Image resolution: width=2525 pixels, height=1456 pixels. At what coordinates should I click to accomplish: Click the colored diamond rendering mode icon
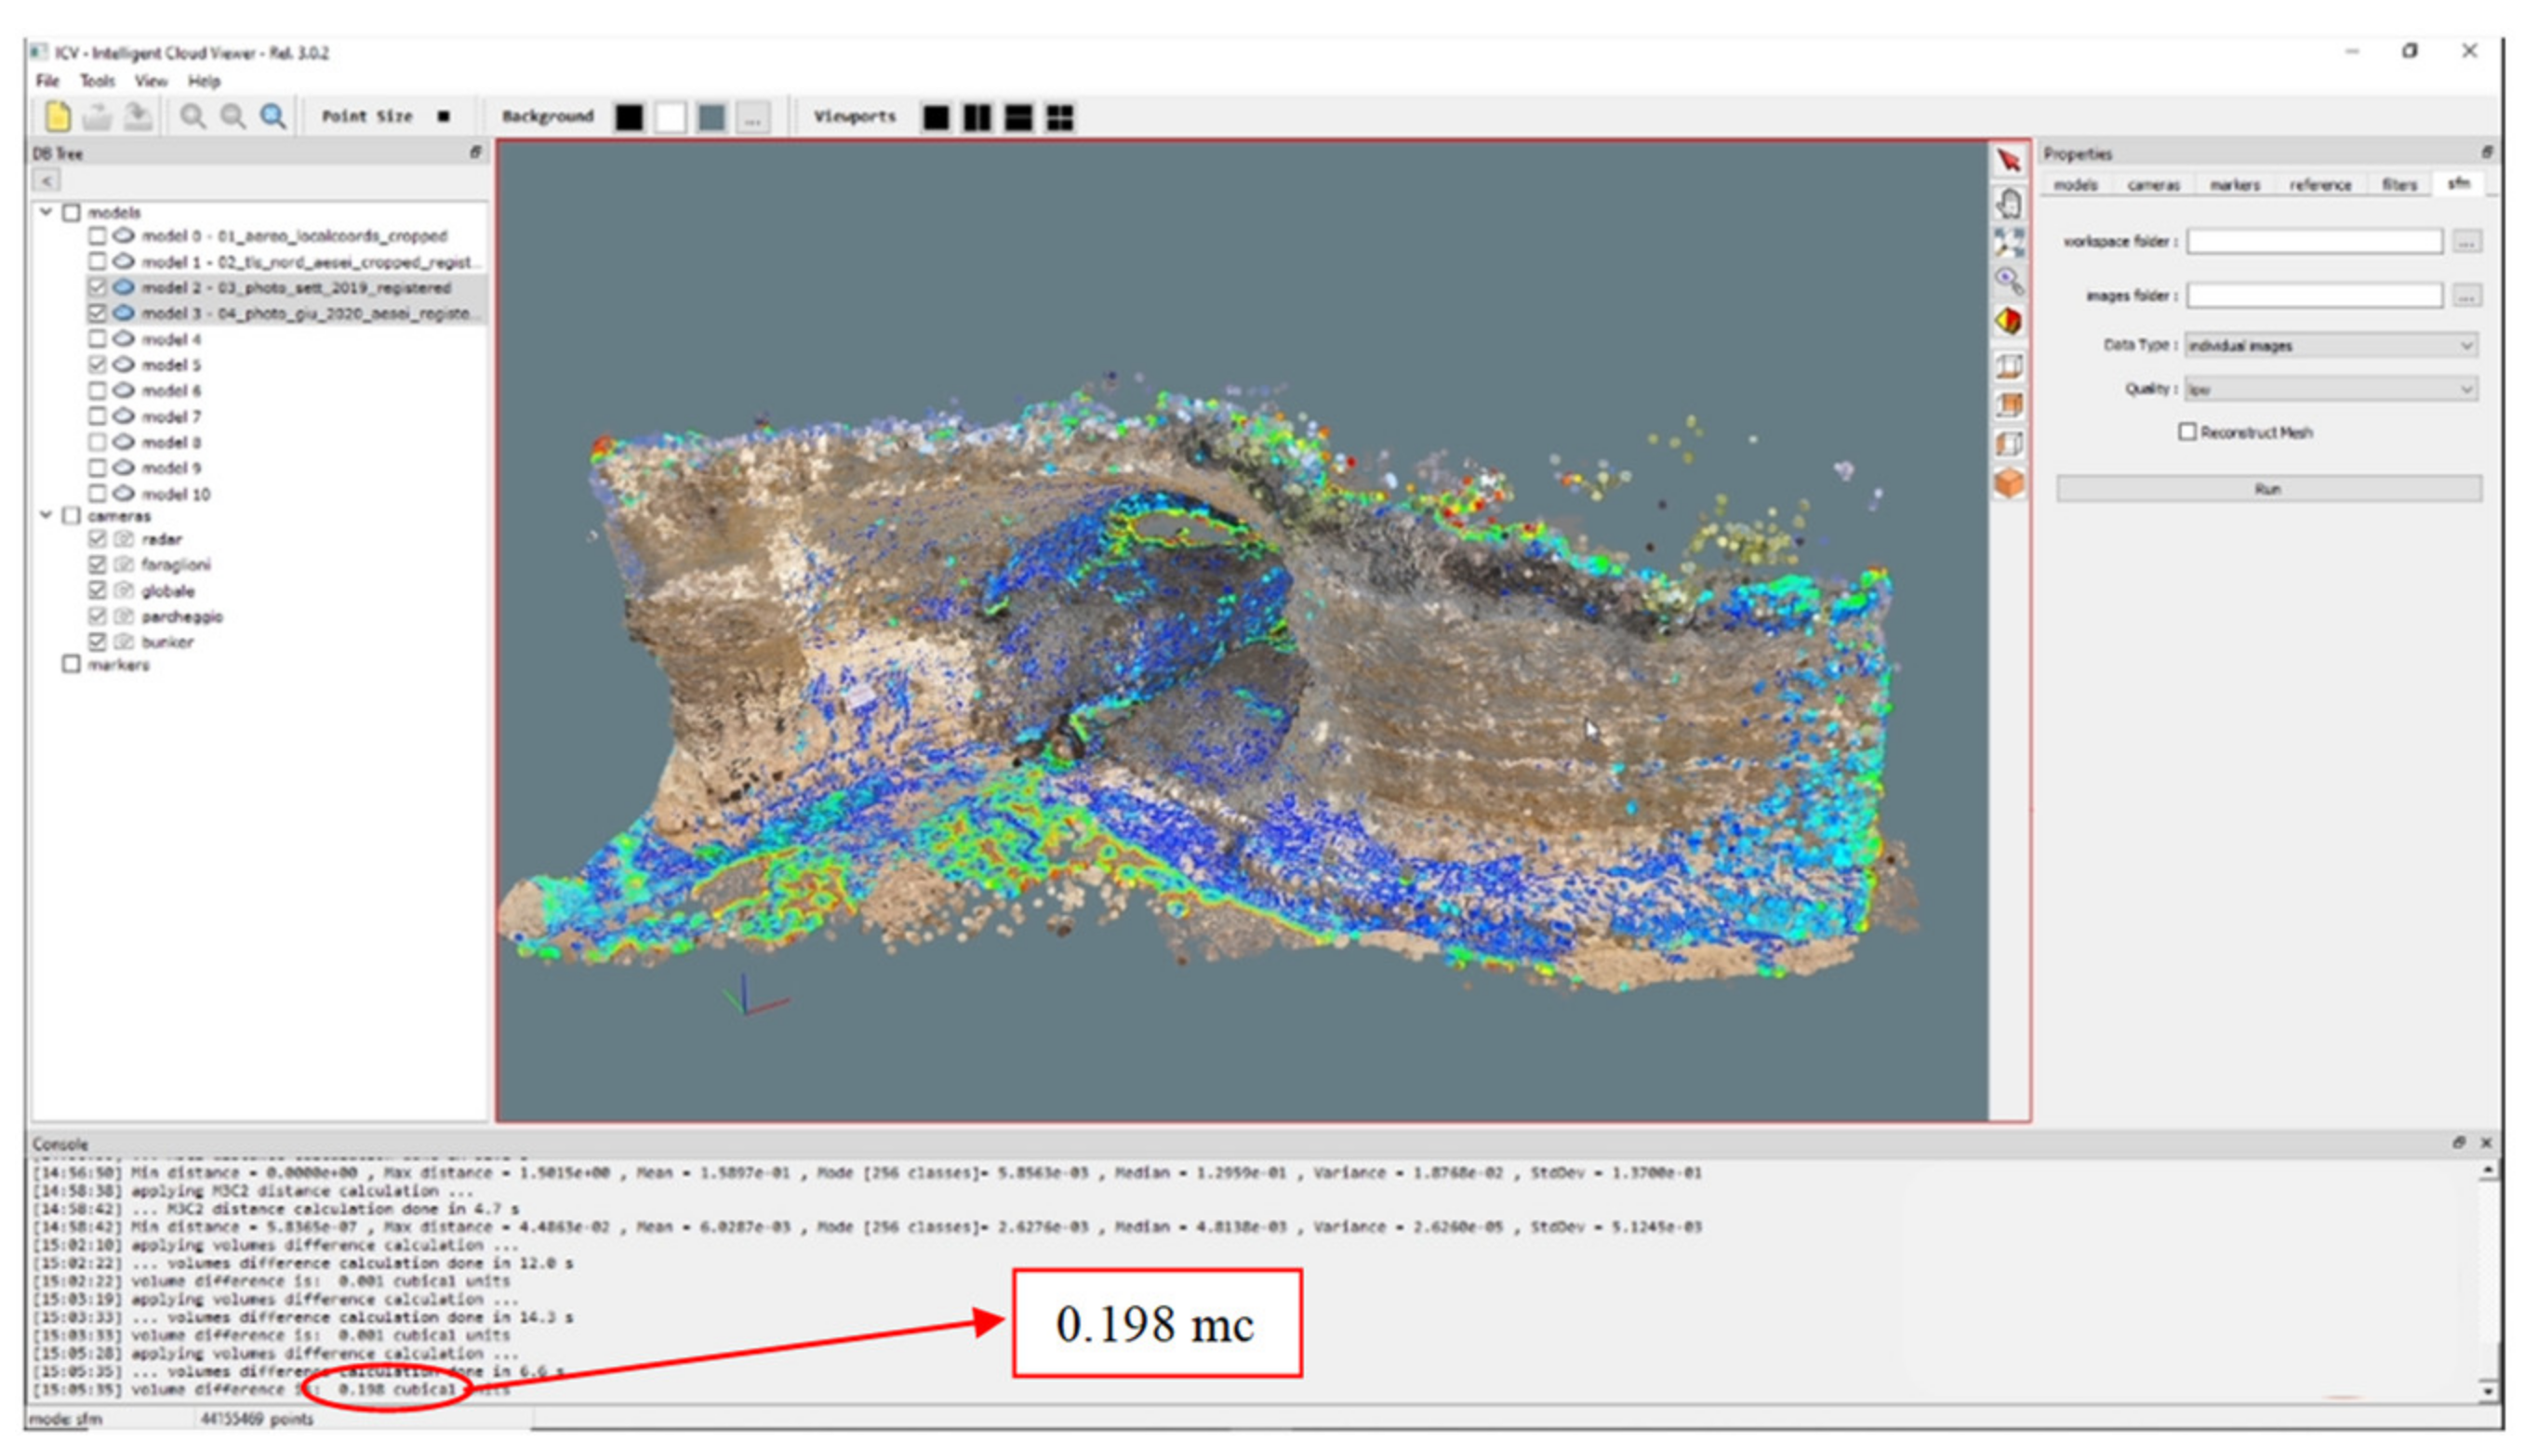tap(2009, 320)
